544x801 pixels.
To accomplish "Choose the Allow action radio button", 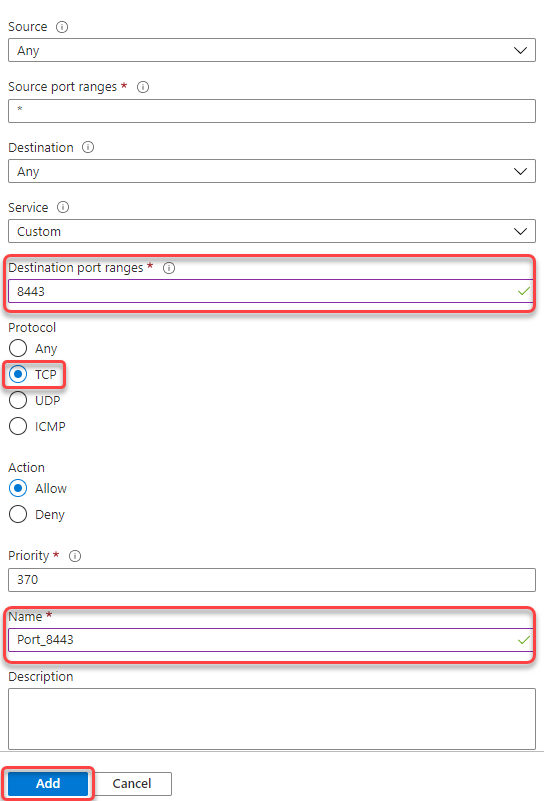I will tap(18, 488).
